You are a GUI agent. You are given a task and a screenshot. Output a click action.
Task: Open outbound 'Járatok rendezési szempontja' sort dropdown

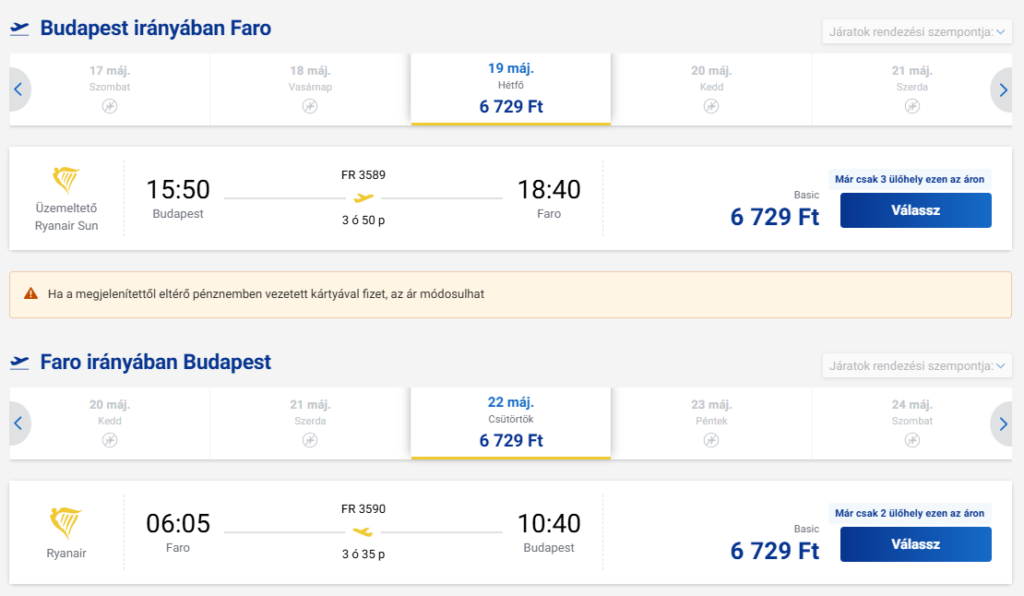(914, 32)
